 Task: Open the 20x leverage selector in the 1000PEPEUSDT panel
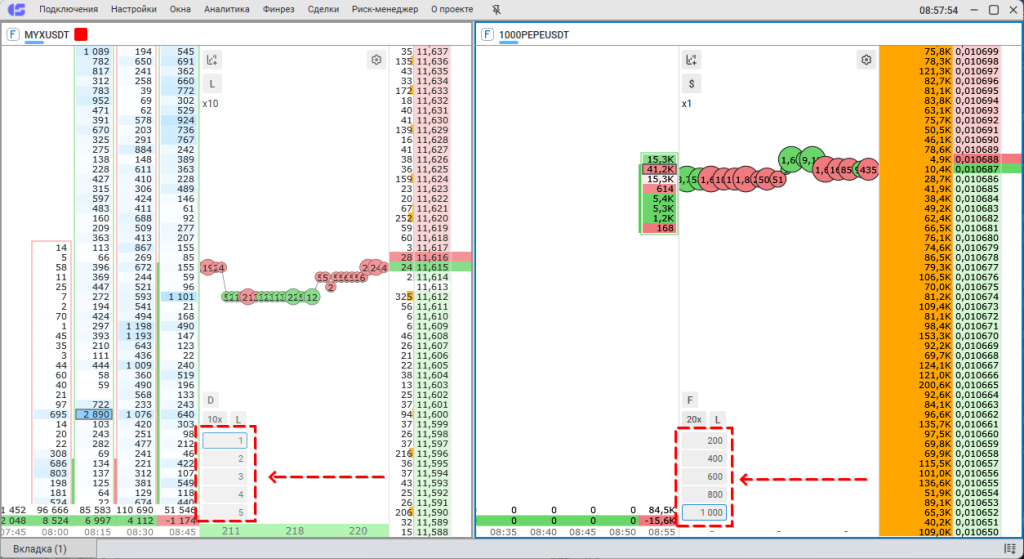pyautogui.click(x=692, y=419)
